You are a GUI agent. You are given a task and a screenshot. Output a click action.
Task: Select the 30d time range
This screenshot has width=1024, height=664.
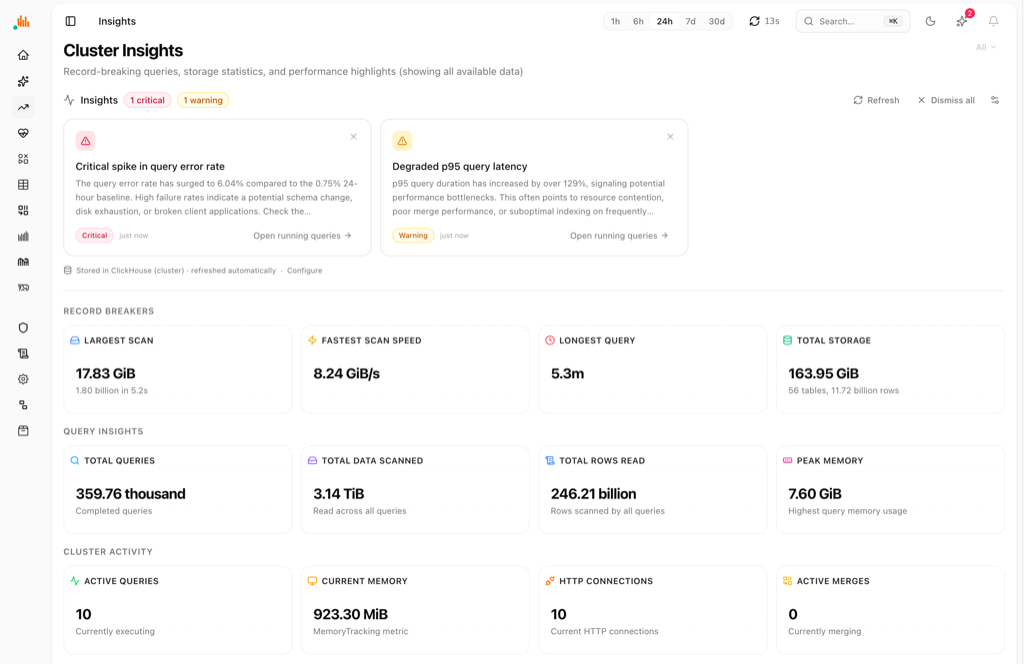(717, 22)
